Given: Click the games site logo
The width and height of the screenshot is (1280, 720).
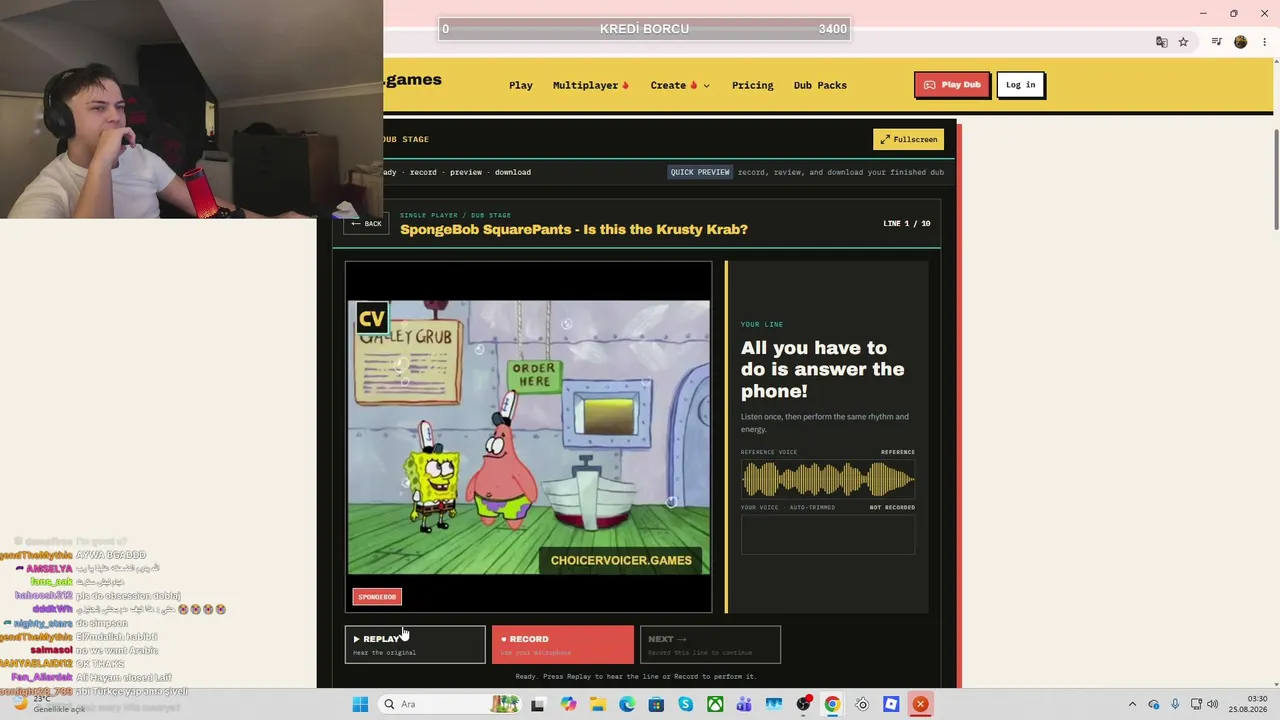Looking at the screenshot, I should click(x=412, y=80).
